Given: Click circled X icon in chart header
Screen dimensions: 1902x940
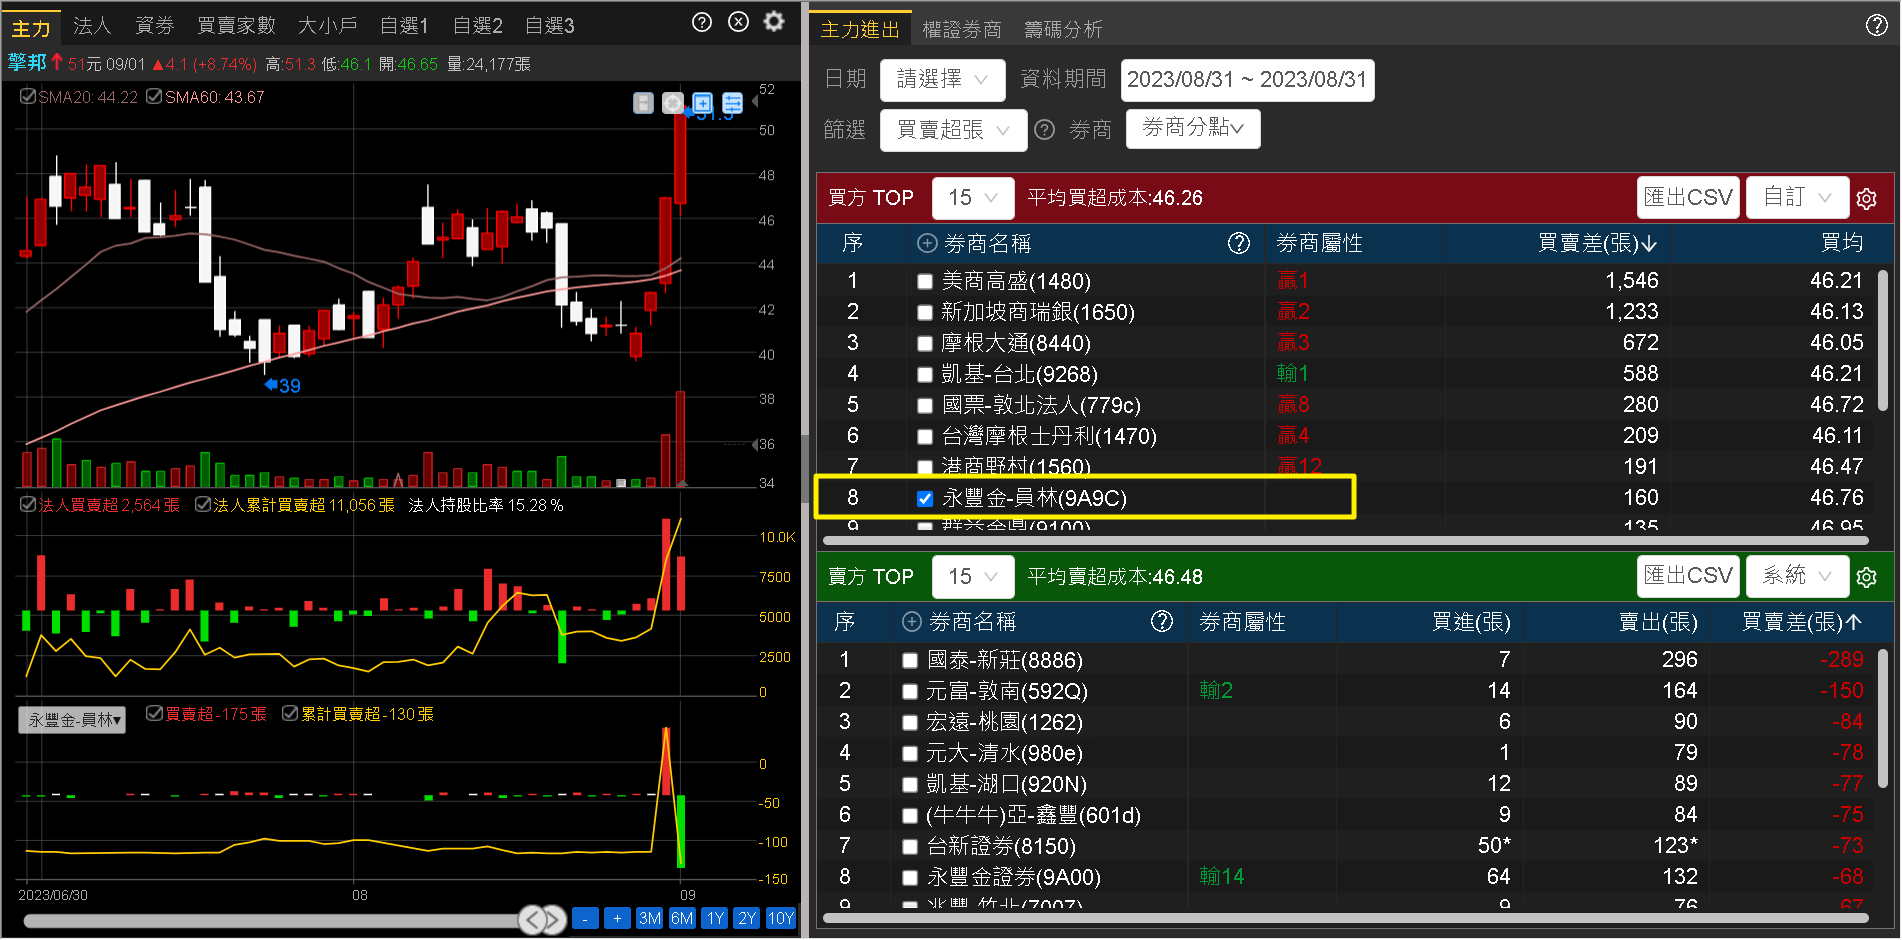Looking at the screenshot, I should [x=738, y=22].
